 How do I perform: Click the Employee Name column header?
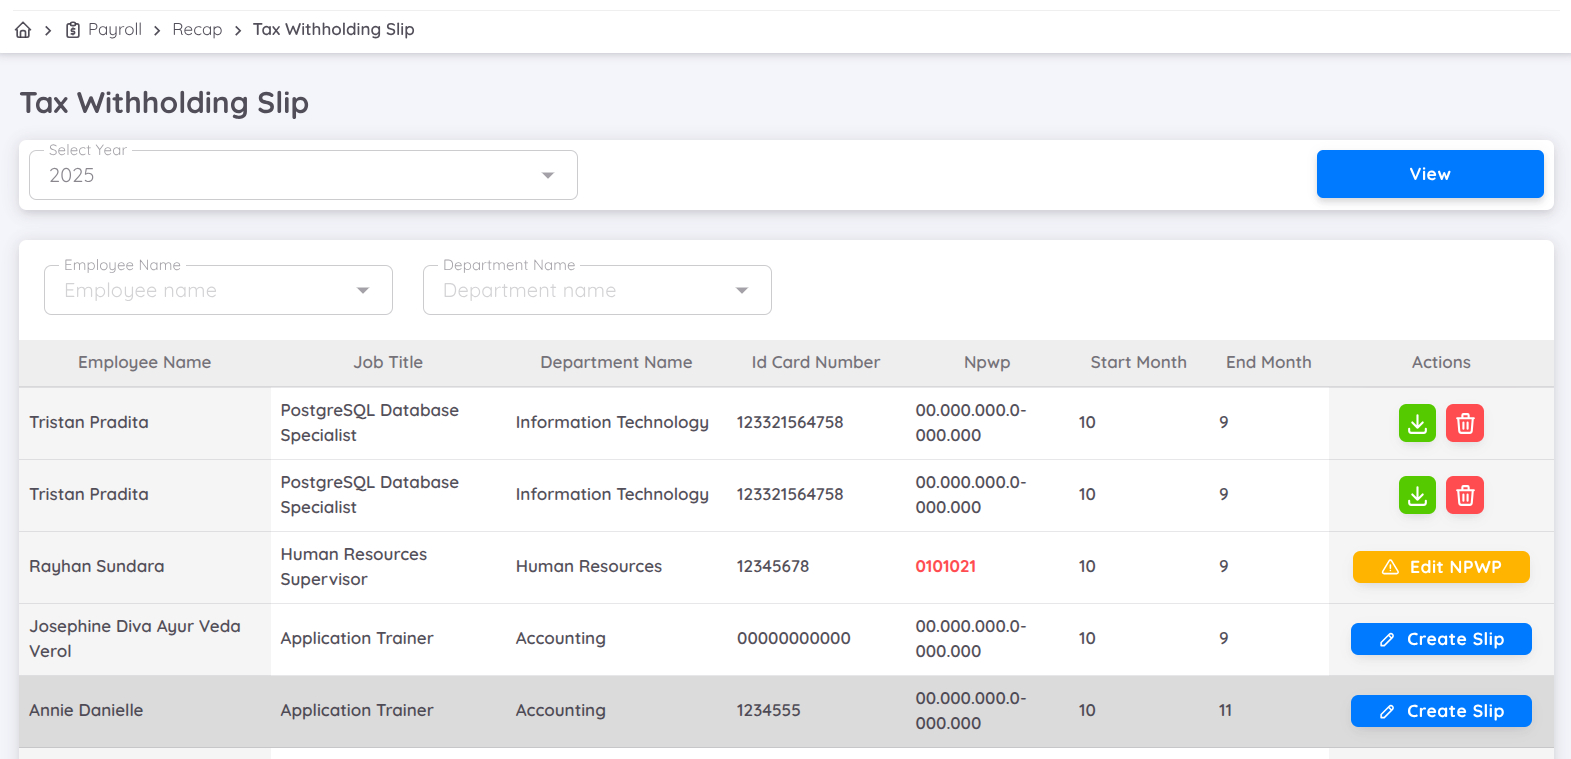144,362
